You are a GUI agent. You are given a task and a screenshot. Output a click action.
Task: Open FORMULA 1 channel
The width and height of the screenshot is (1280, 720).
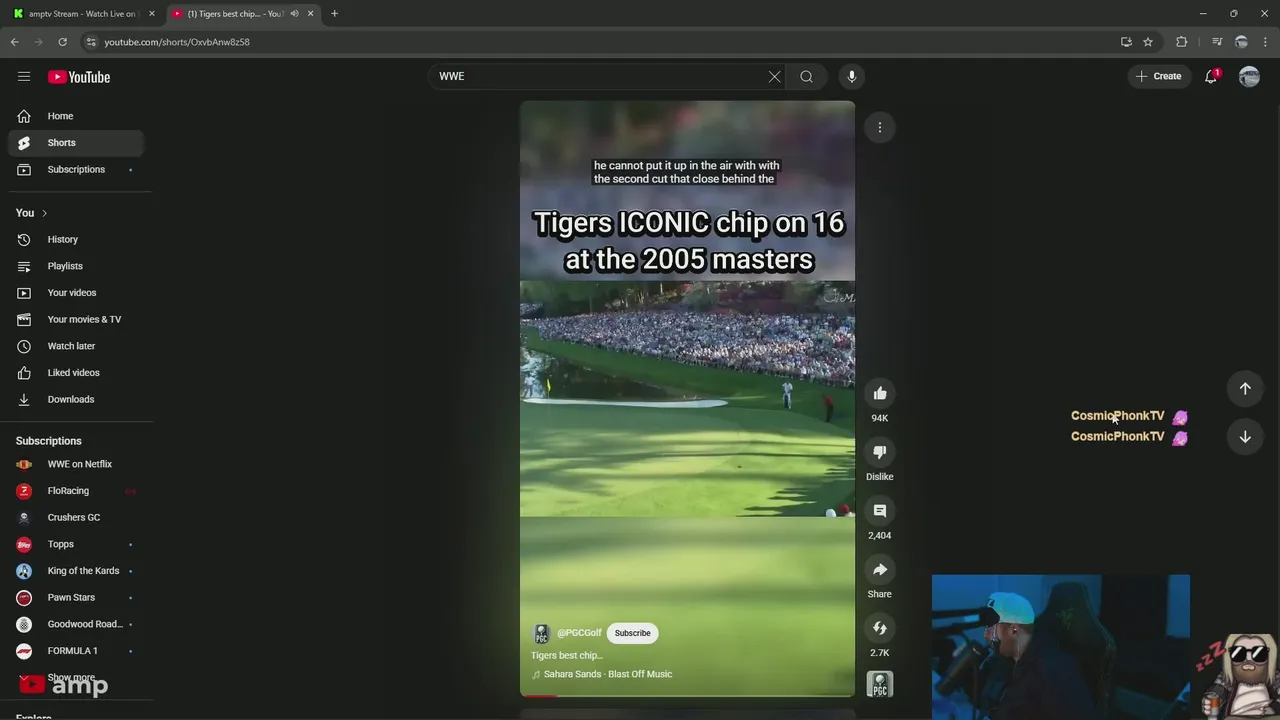[x=76, y=651]
